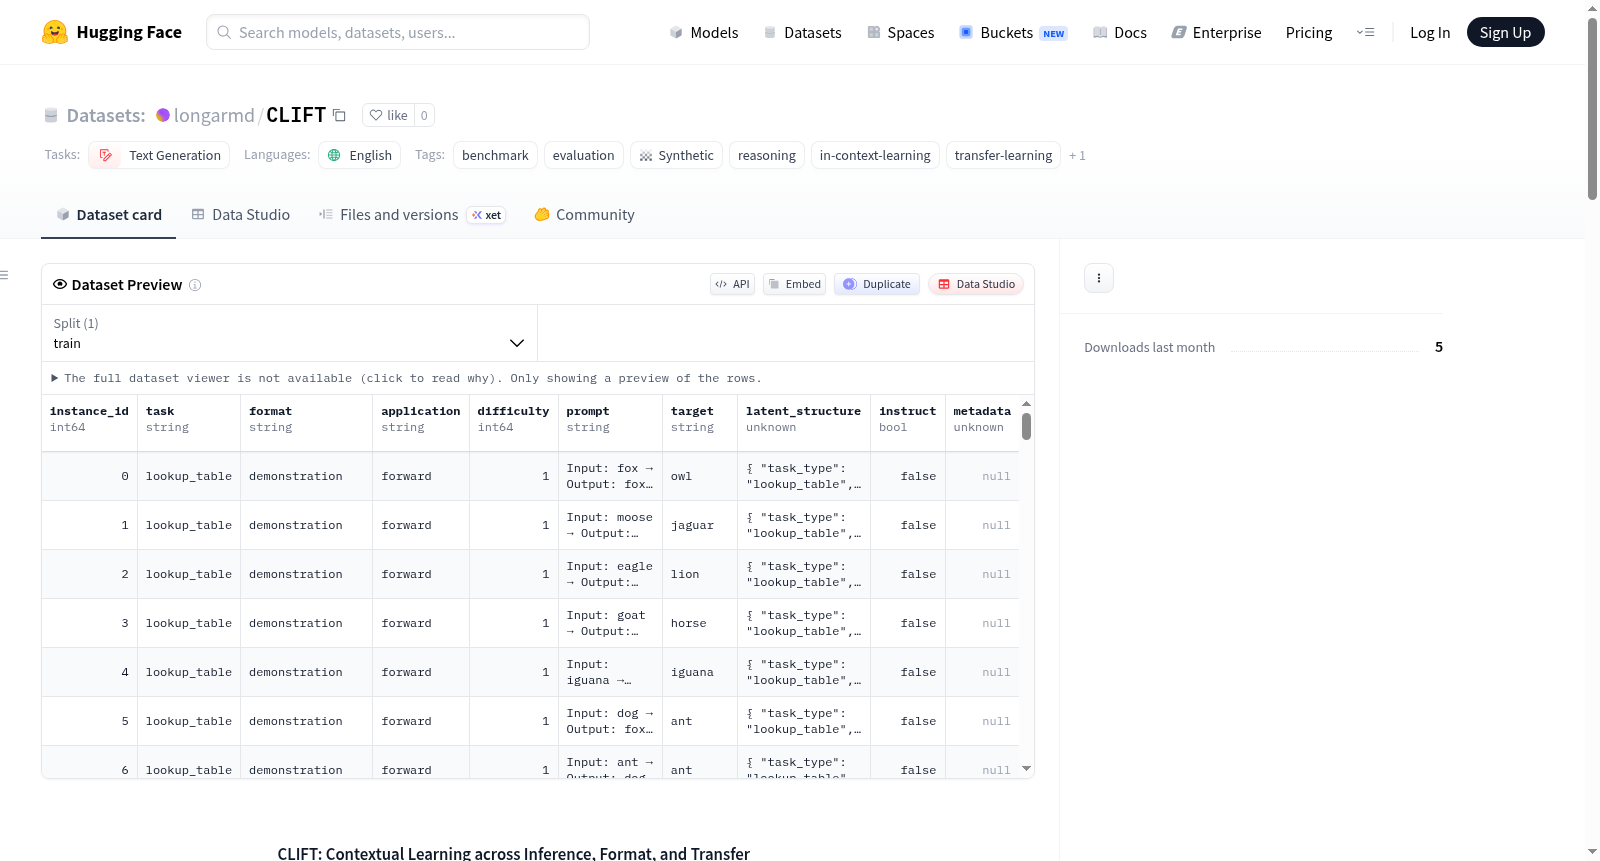Click the format column header
Viewport: 1600px width, 861px height.
pyautogui.click(x=306, y=419)
